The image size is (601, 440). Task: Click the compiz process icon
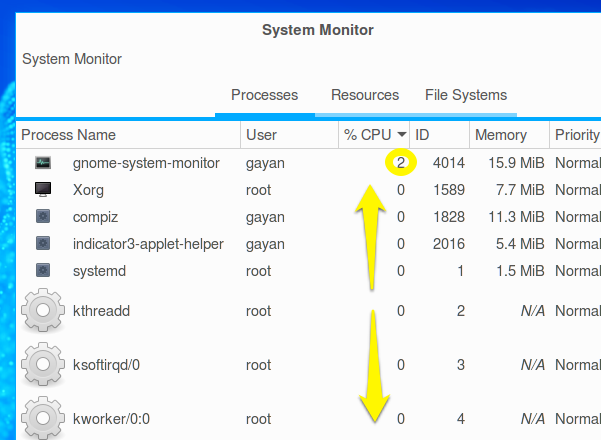(43, 217)
